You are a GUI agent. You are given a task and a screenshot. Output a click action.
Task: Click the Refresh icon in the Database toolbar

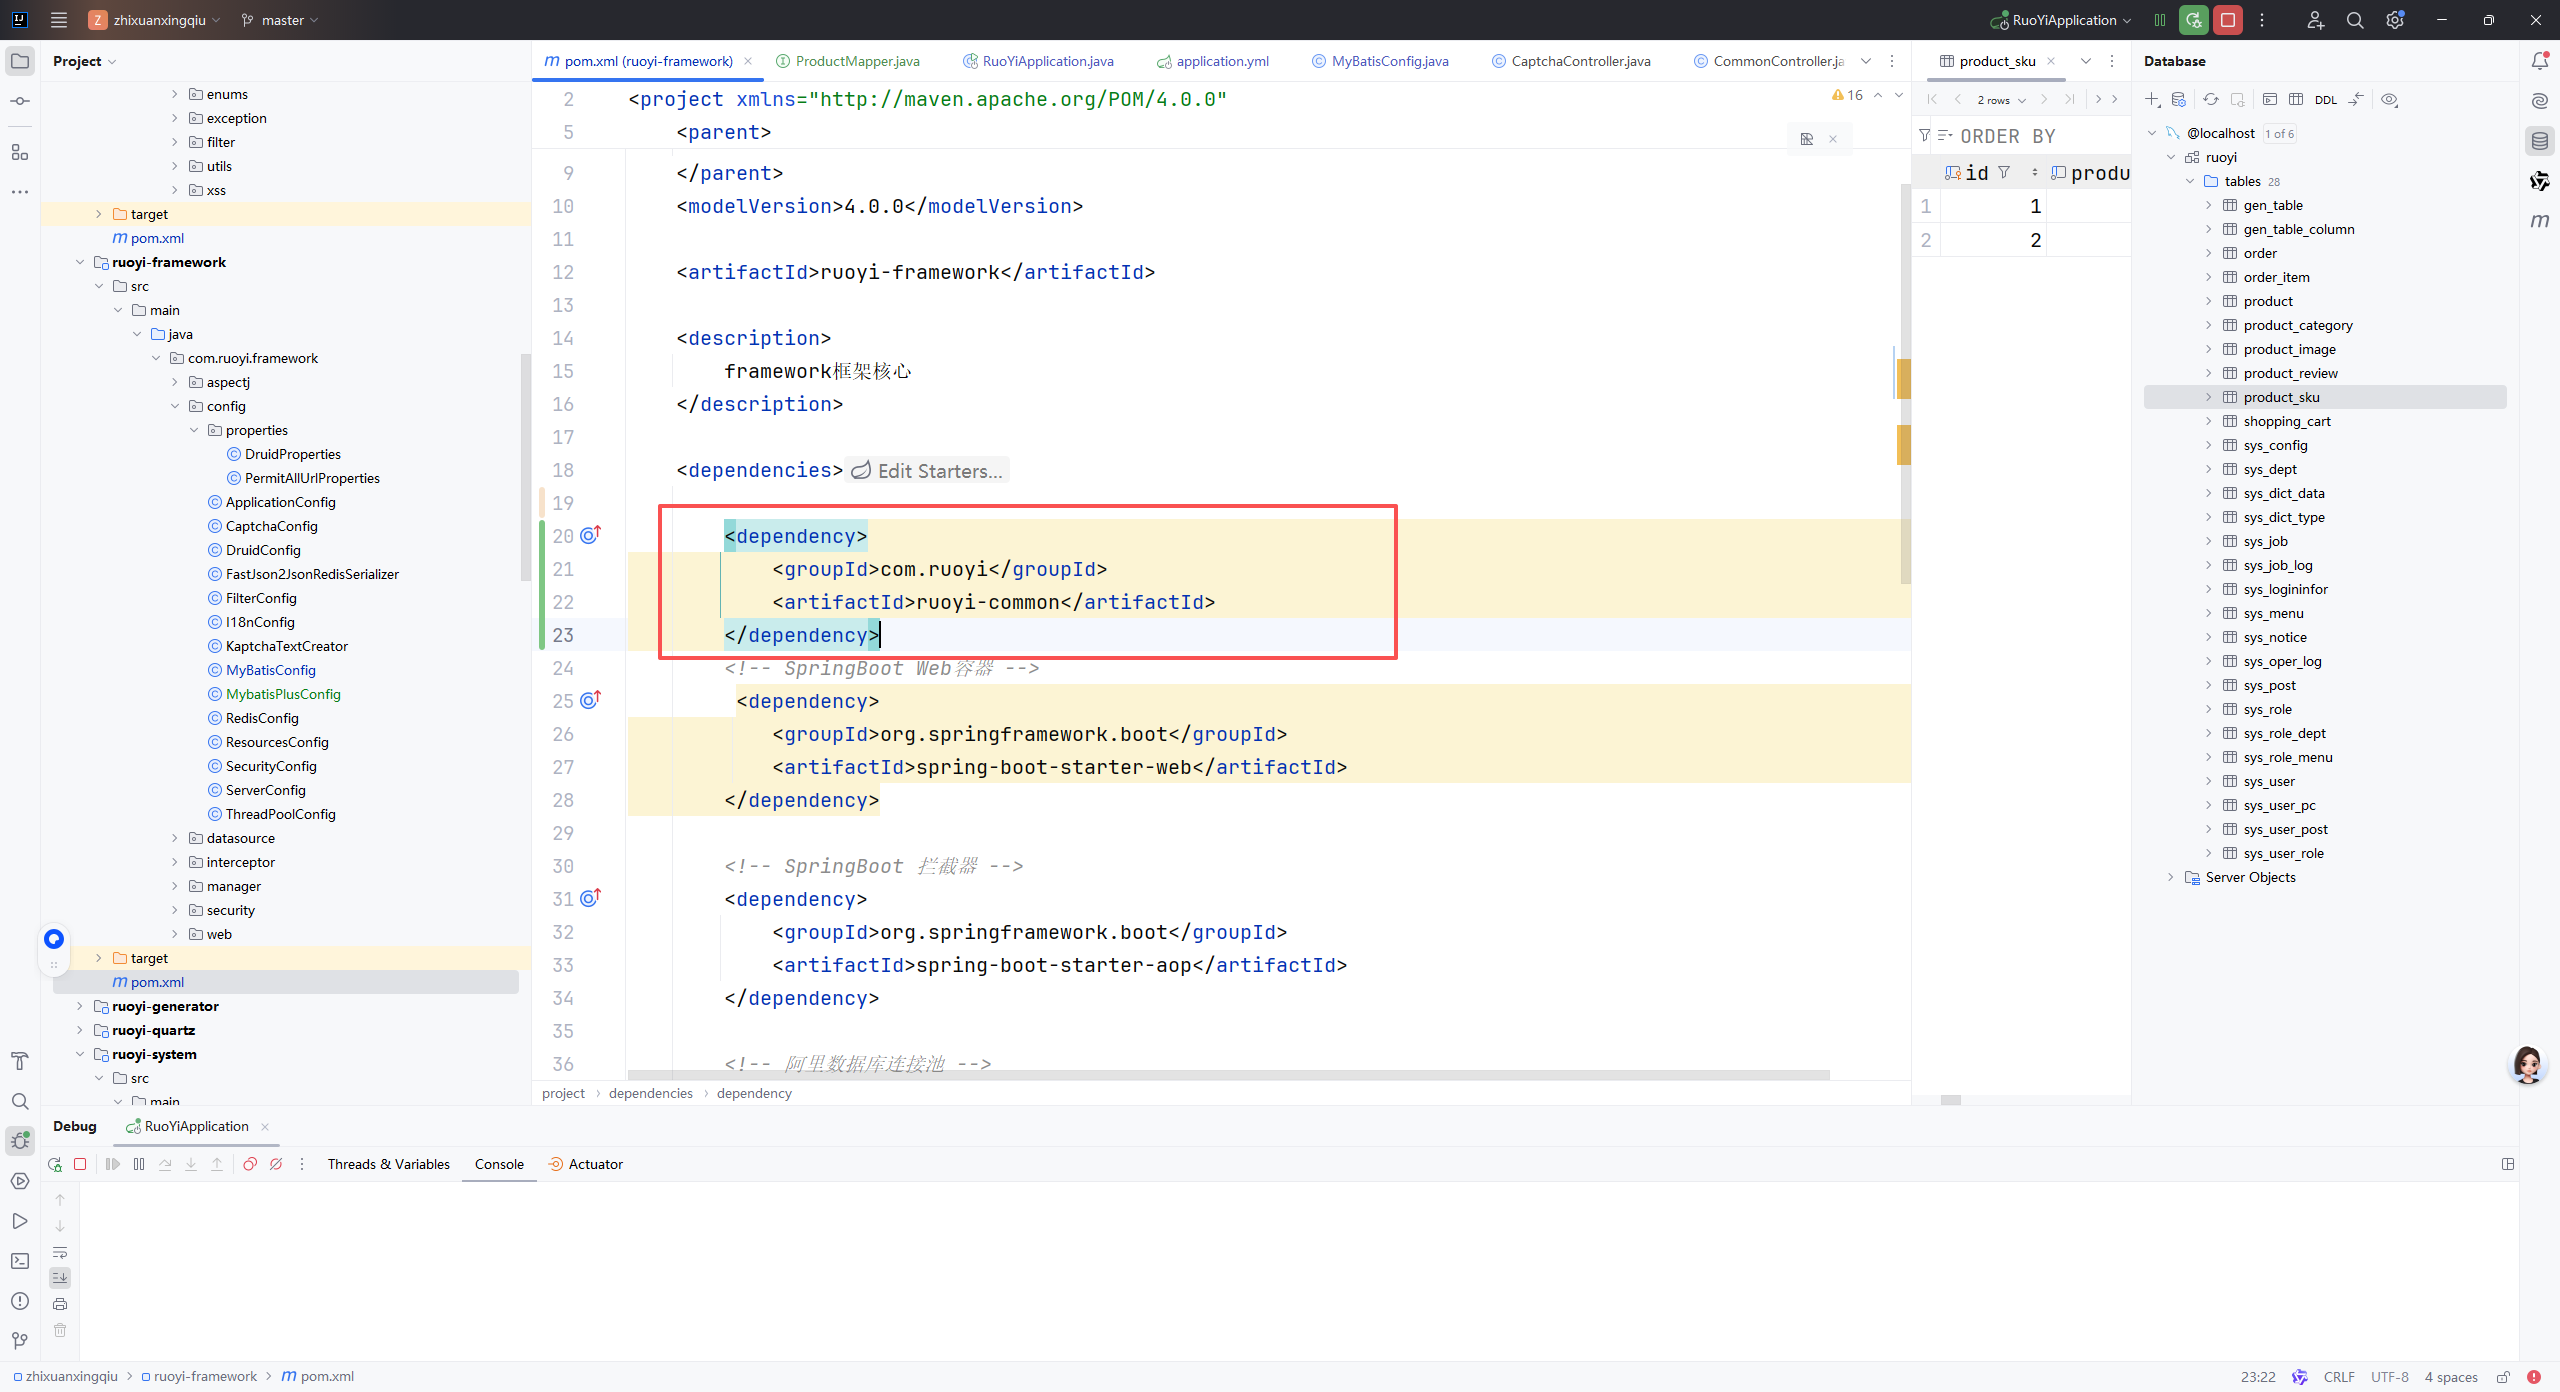pos(2211,99)
